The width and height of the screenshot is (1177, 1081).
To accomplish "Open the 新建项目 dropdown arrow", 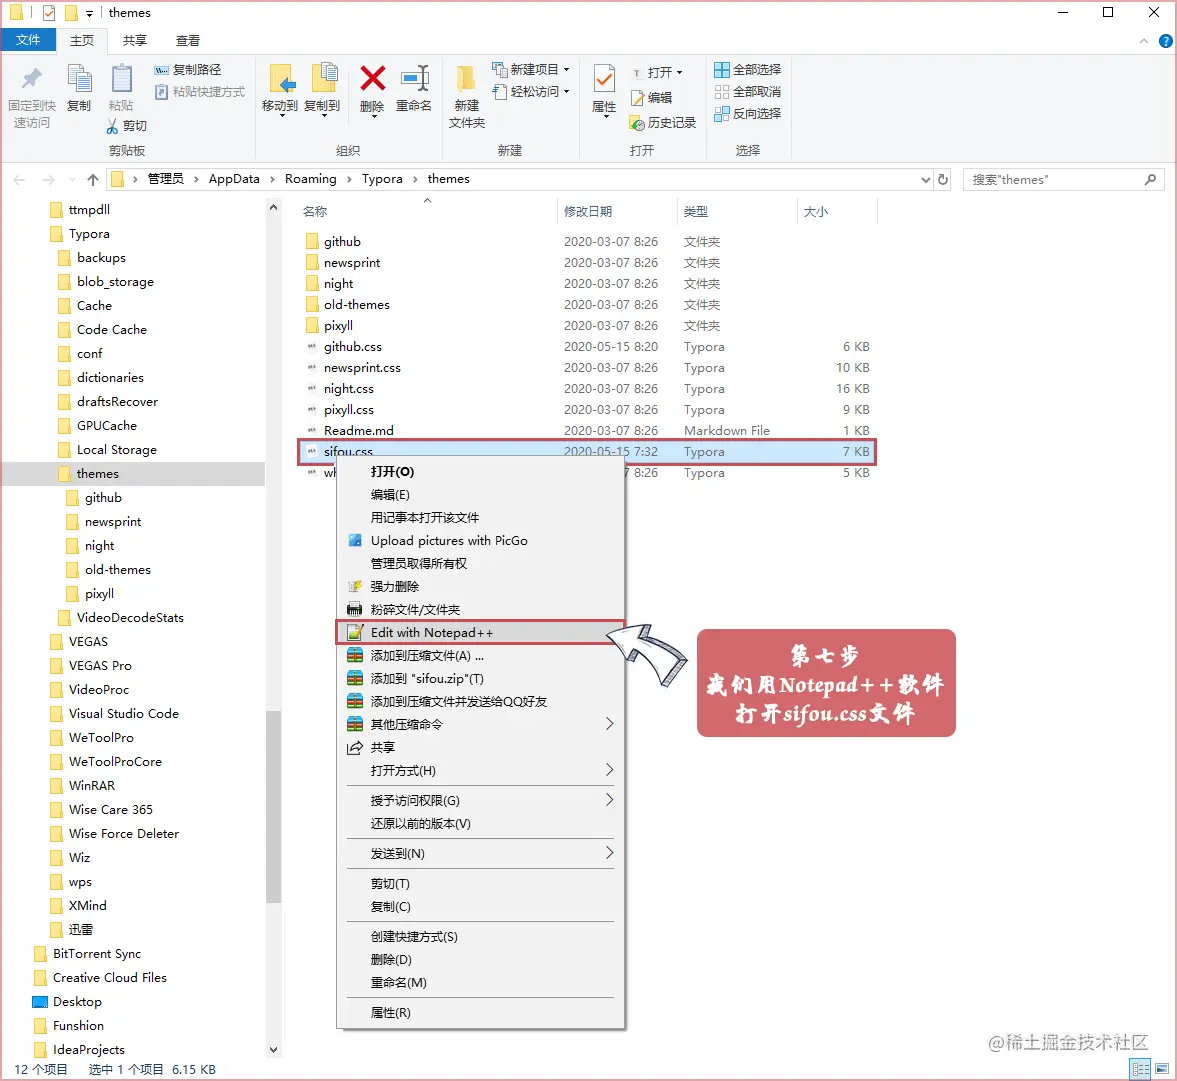I will tap(565, 69).
